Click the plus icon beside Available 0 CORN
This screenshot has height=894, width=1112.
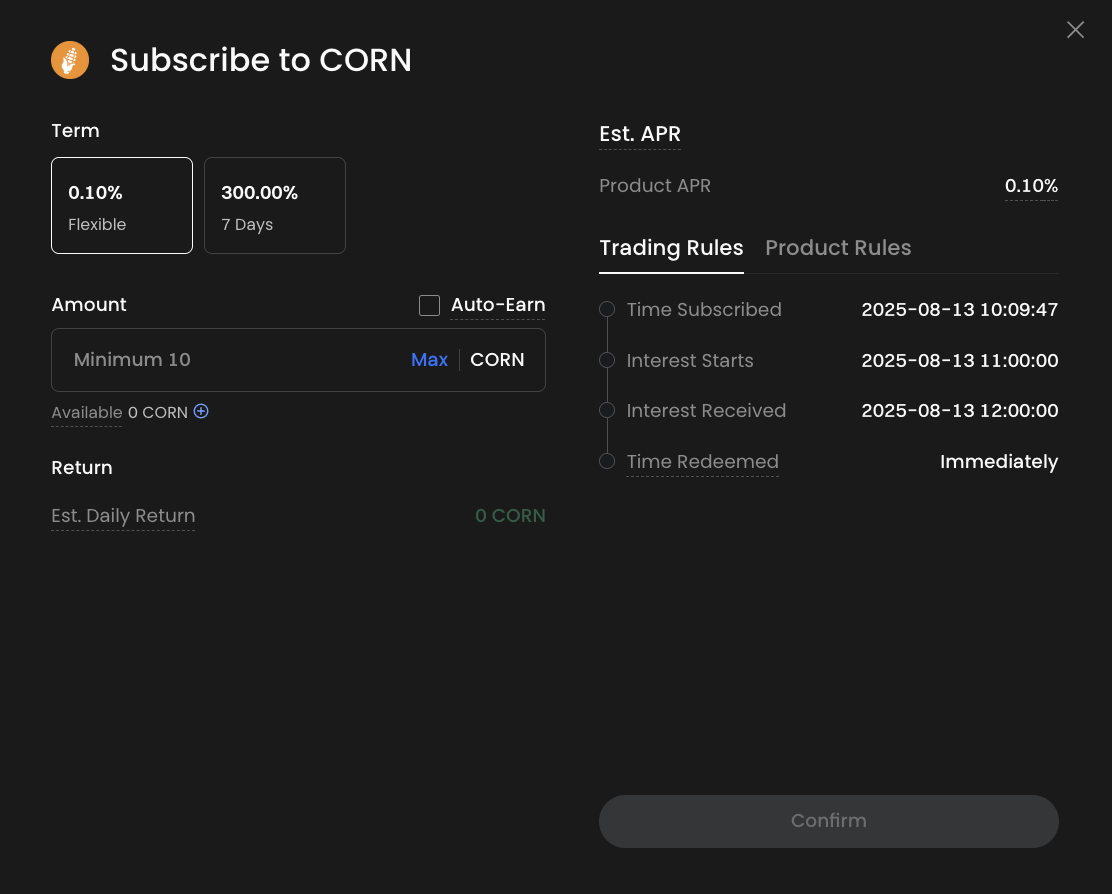pos(201,411)
